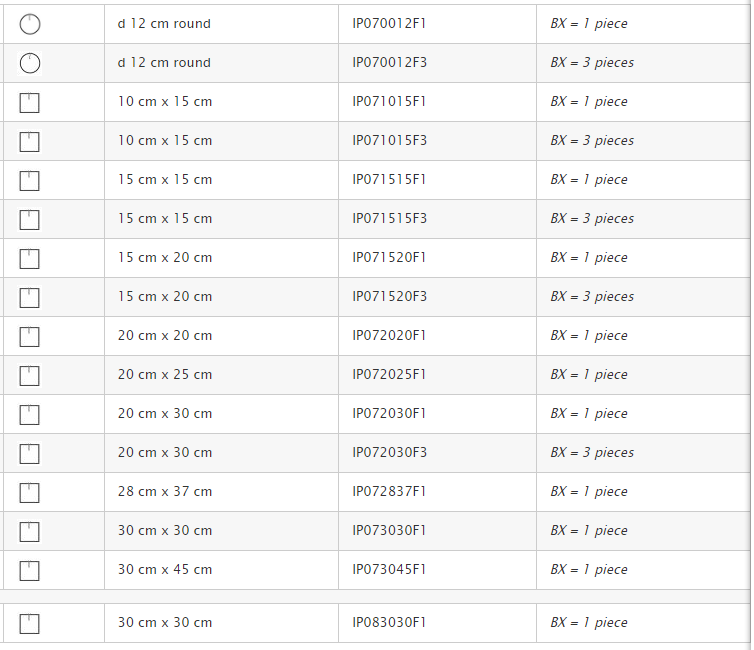
Task: Click the square icon for the 30 cm x 45 cm row
Action: click(x=30, y=570)
